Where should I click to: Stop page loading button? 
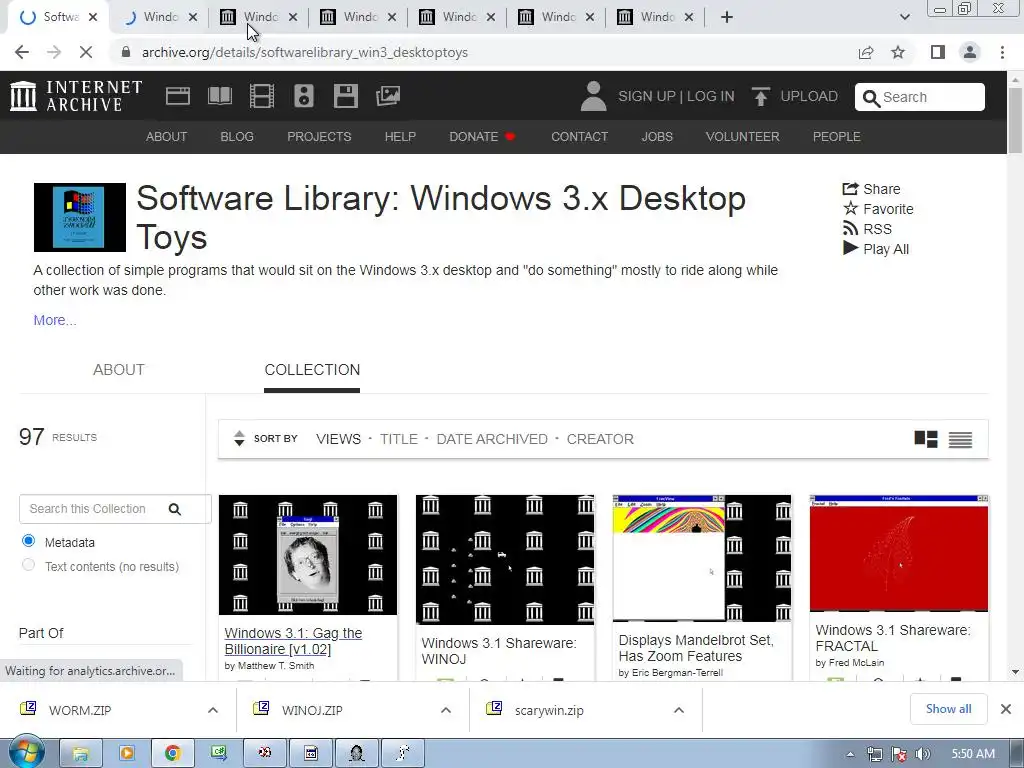pyautogui.click(x=86, y=52)
